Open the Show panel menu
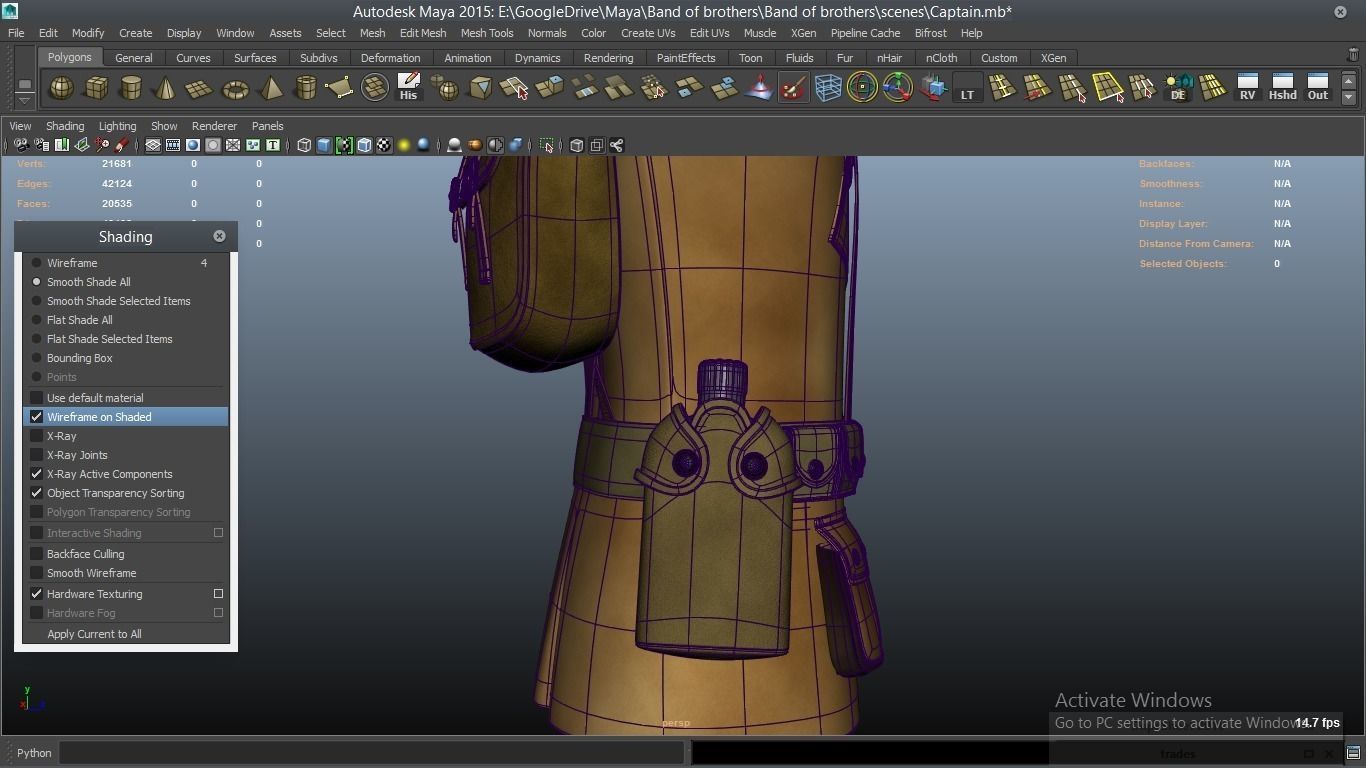The width and height of the screenshot is (1366, 768). click(x=164, y=126)
